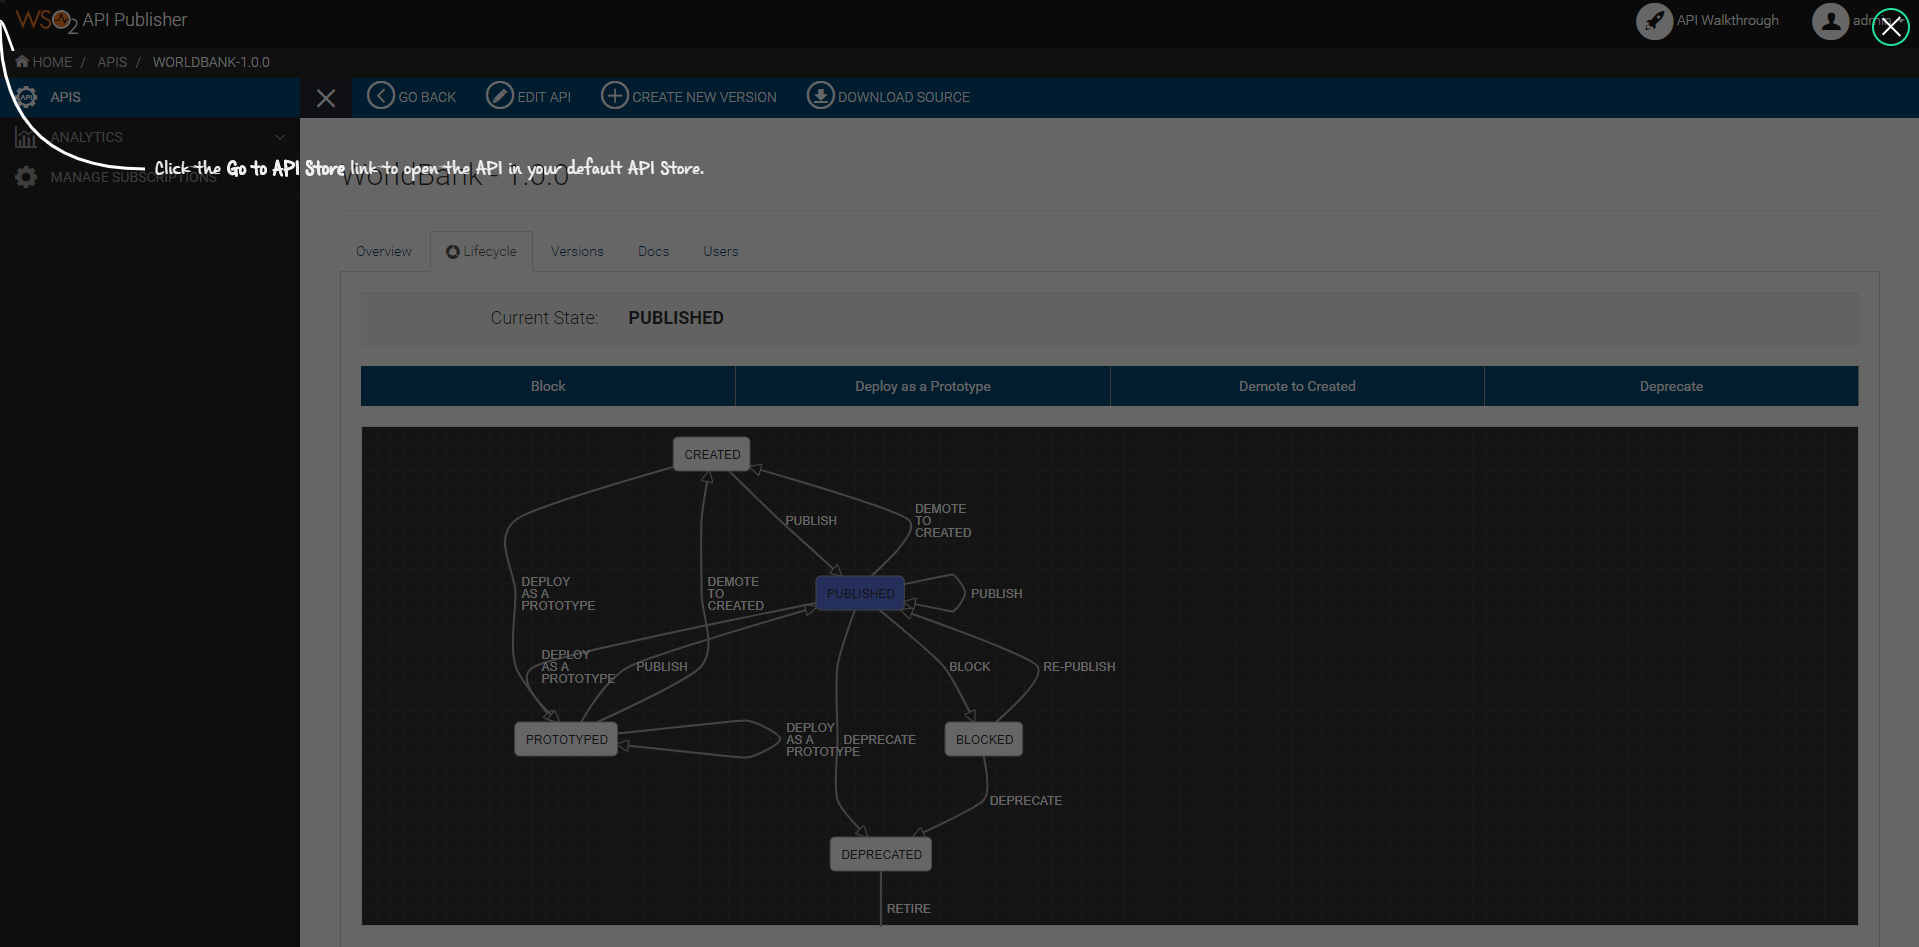Screen dimensions: 1919x947
Task: Click the API Walkthrough rocket icon
Action: coord(1654,20)
